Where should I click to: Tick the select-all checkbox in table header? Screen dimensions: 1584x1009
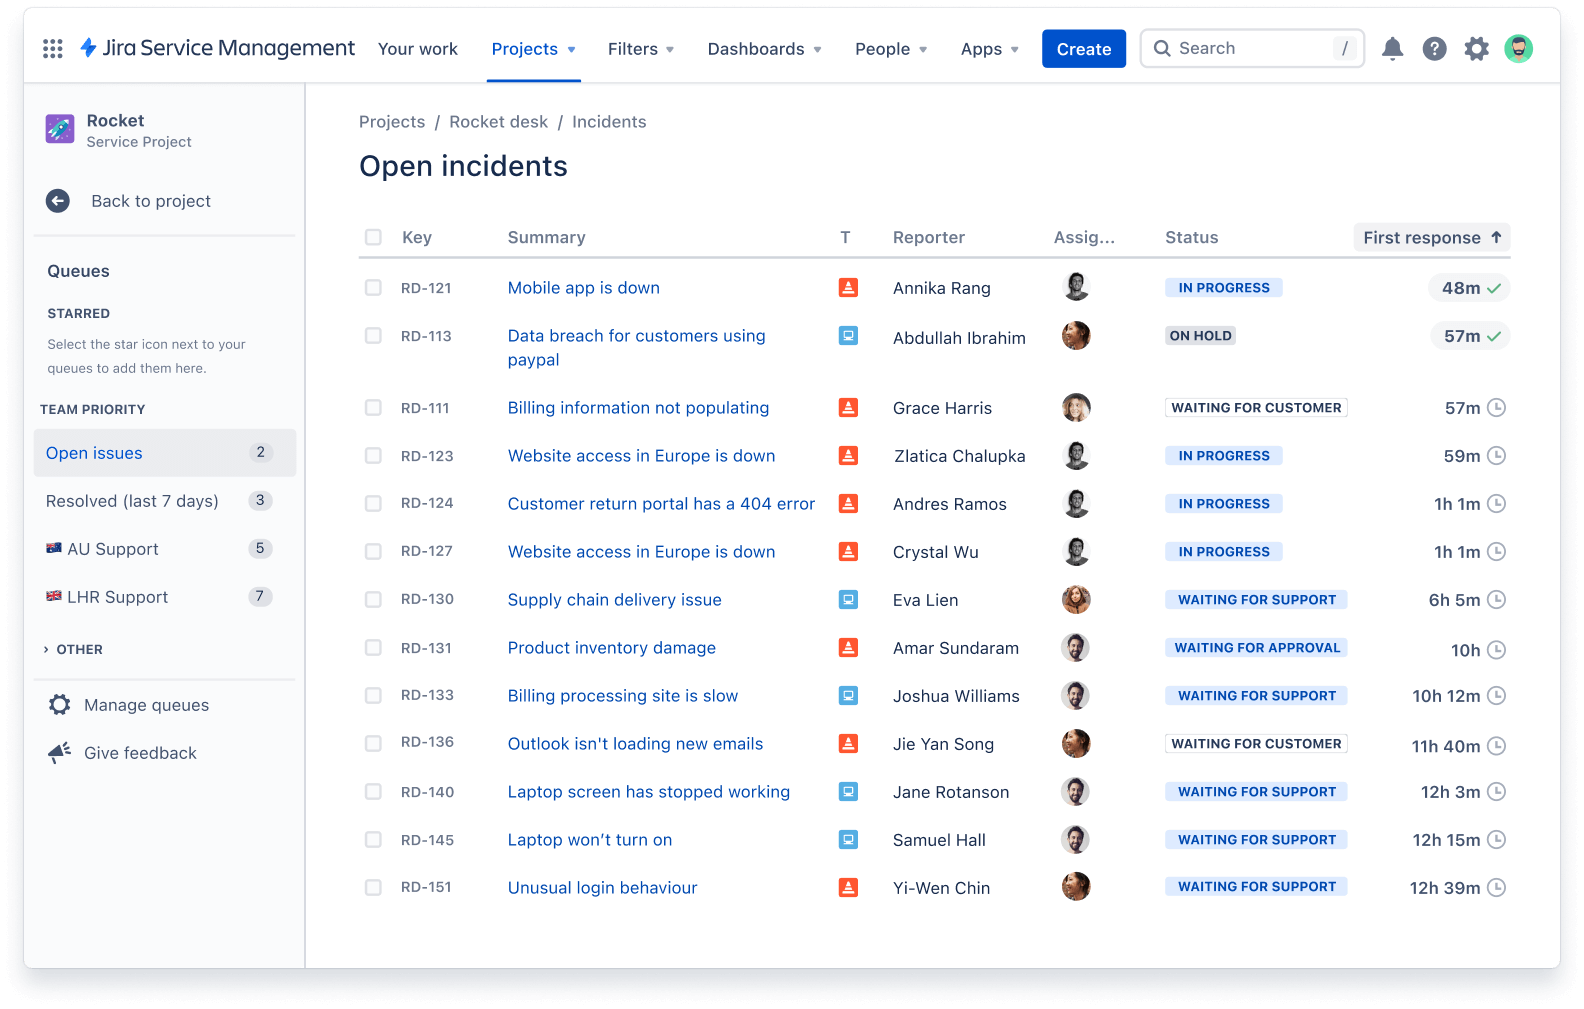click(373, 237)
